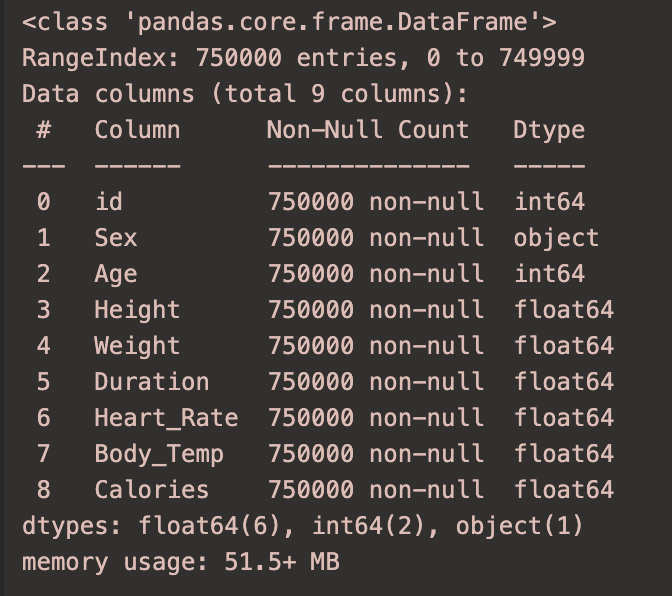The image size is (672, 596).
Task: Click the 'float64' dtype of Body_Temp row
Action: [564, 453]
